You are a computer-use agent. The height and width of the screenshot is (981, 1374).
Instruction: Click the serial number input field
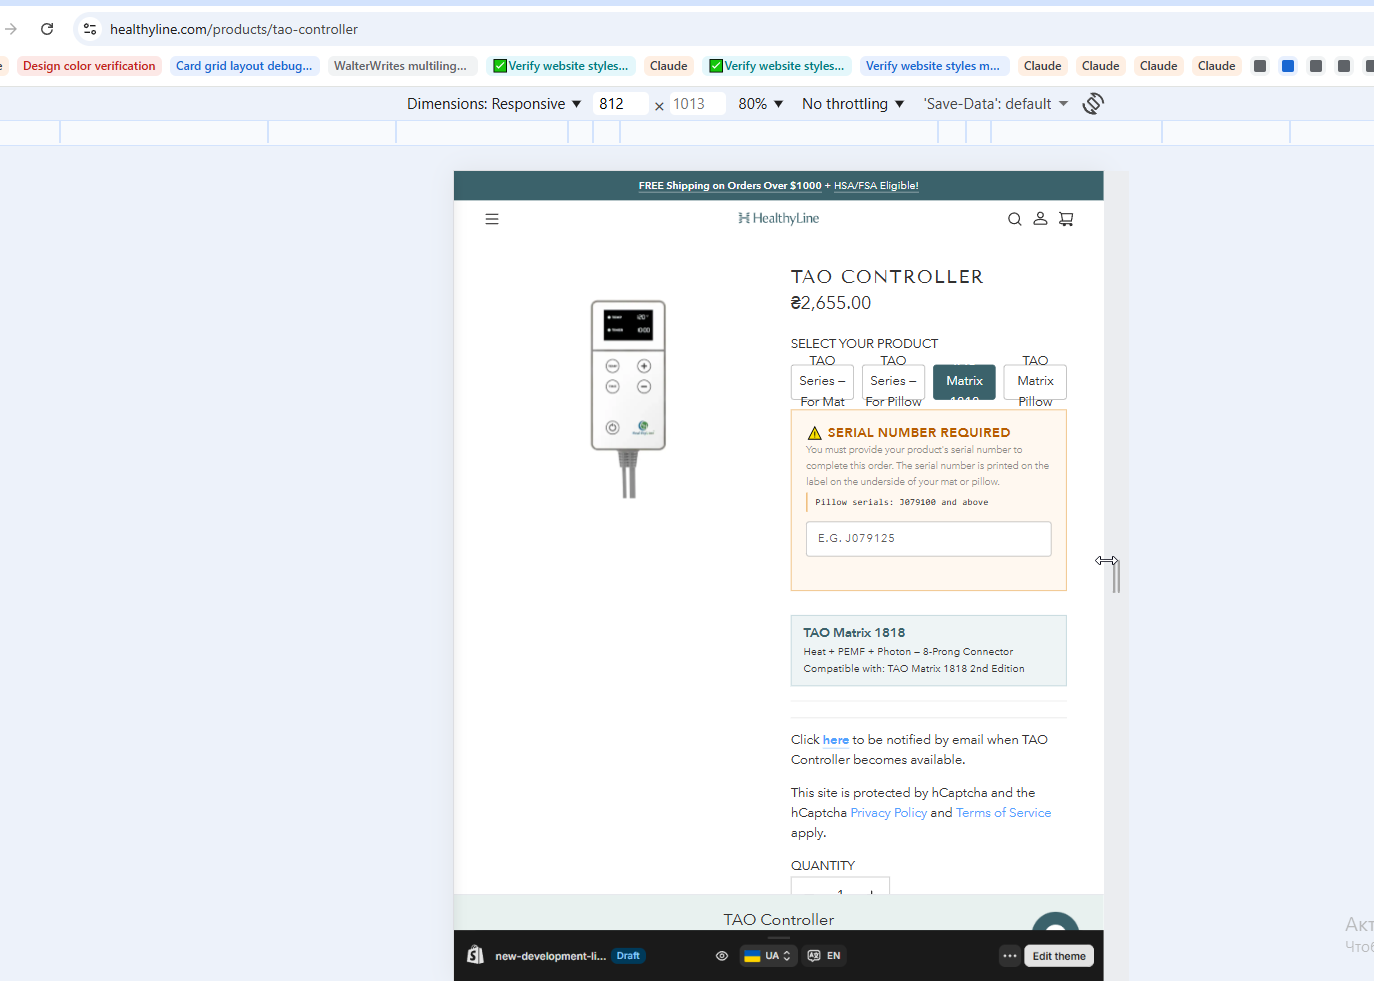pyautogui.click(x=928, y=538)
